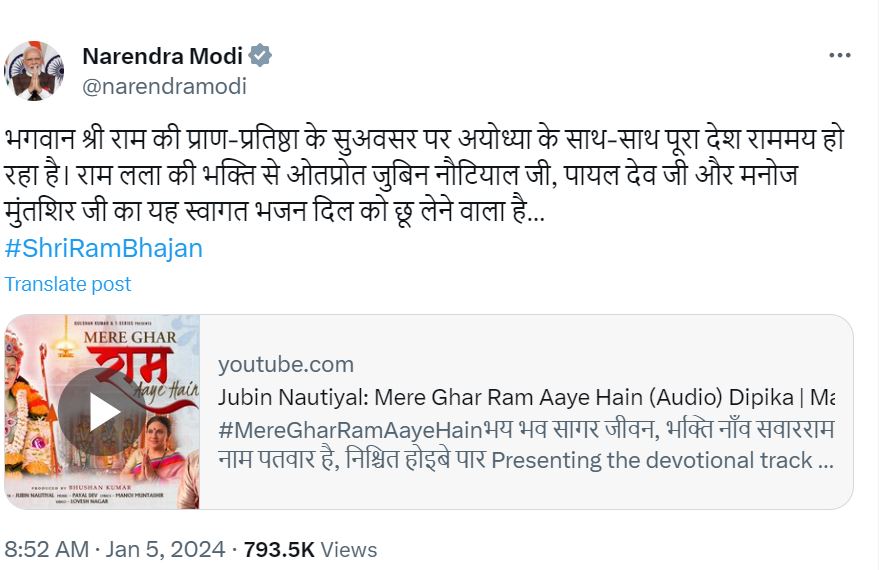Click the 8:52 AM timestamp
Image resolution: width=879 pixels, height=570 pixels.
point(47,549)
